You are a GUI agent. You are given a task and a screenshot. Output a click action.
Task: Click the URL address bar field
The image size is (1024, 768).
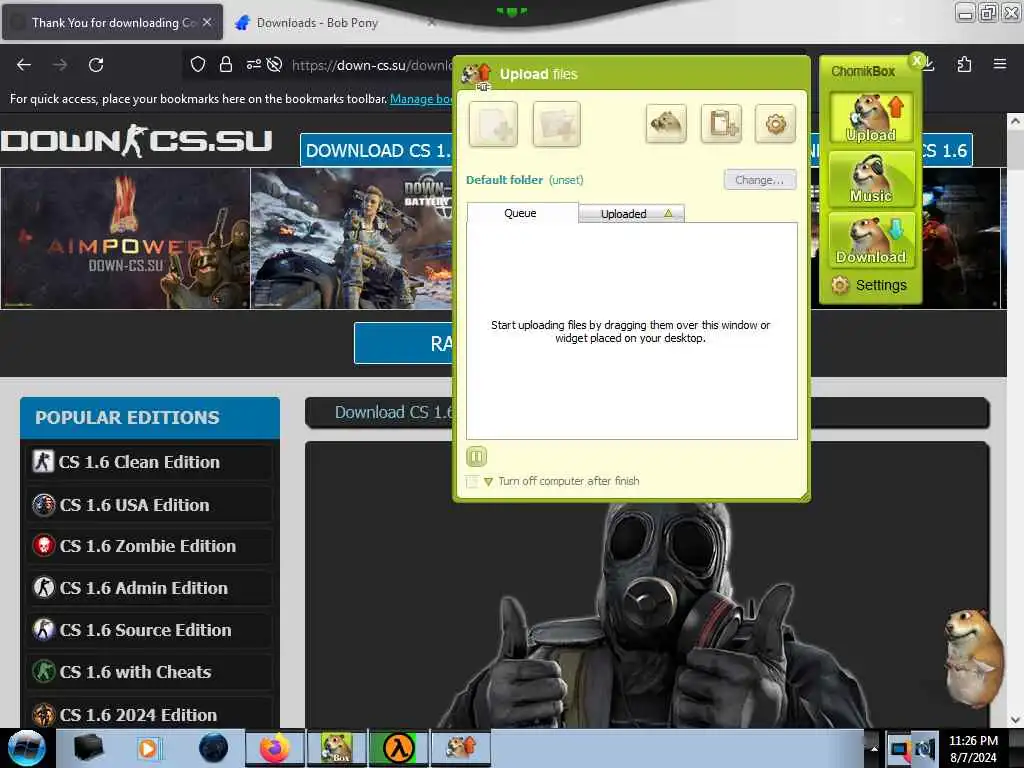pyautogui.click(x=372, y=65)
